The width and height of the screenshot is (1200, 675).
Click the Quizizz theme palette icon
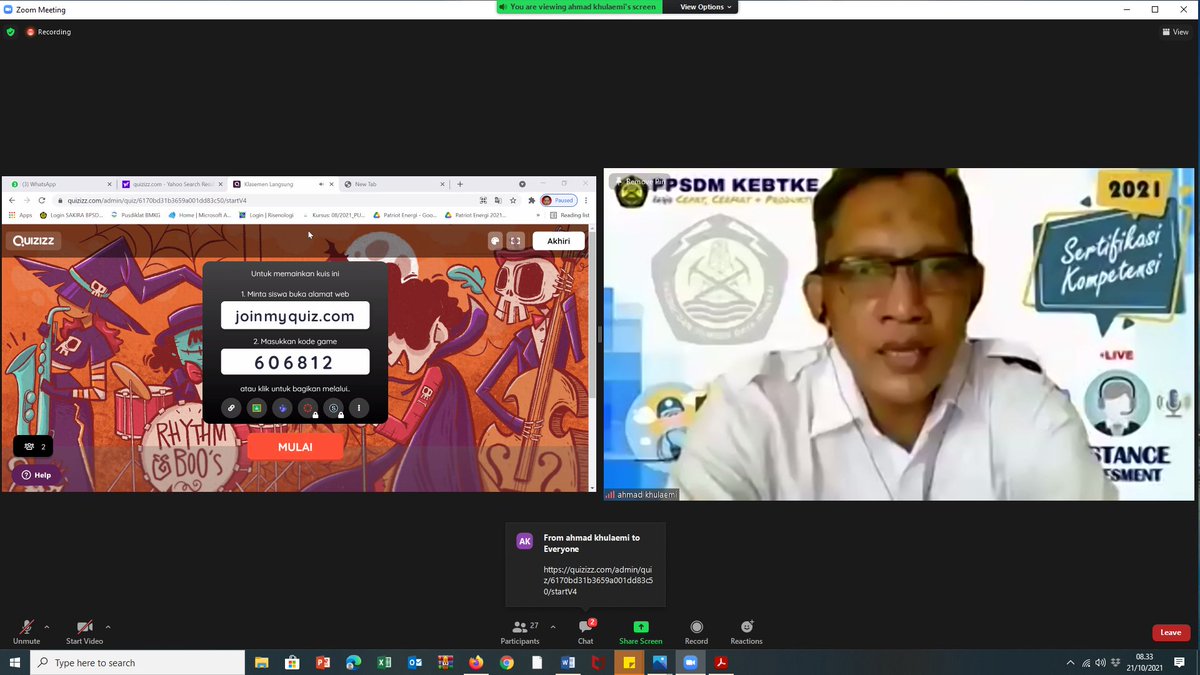(x=495, y=240)
